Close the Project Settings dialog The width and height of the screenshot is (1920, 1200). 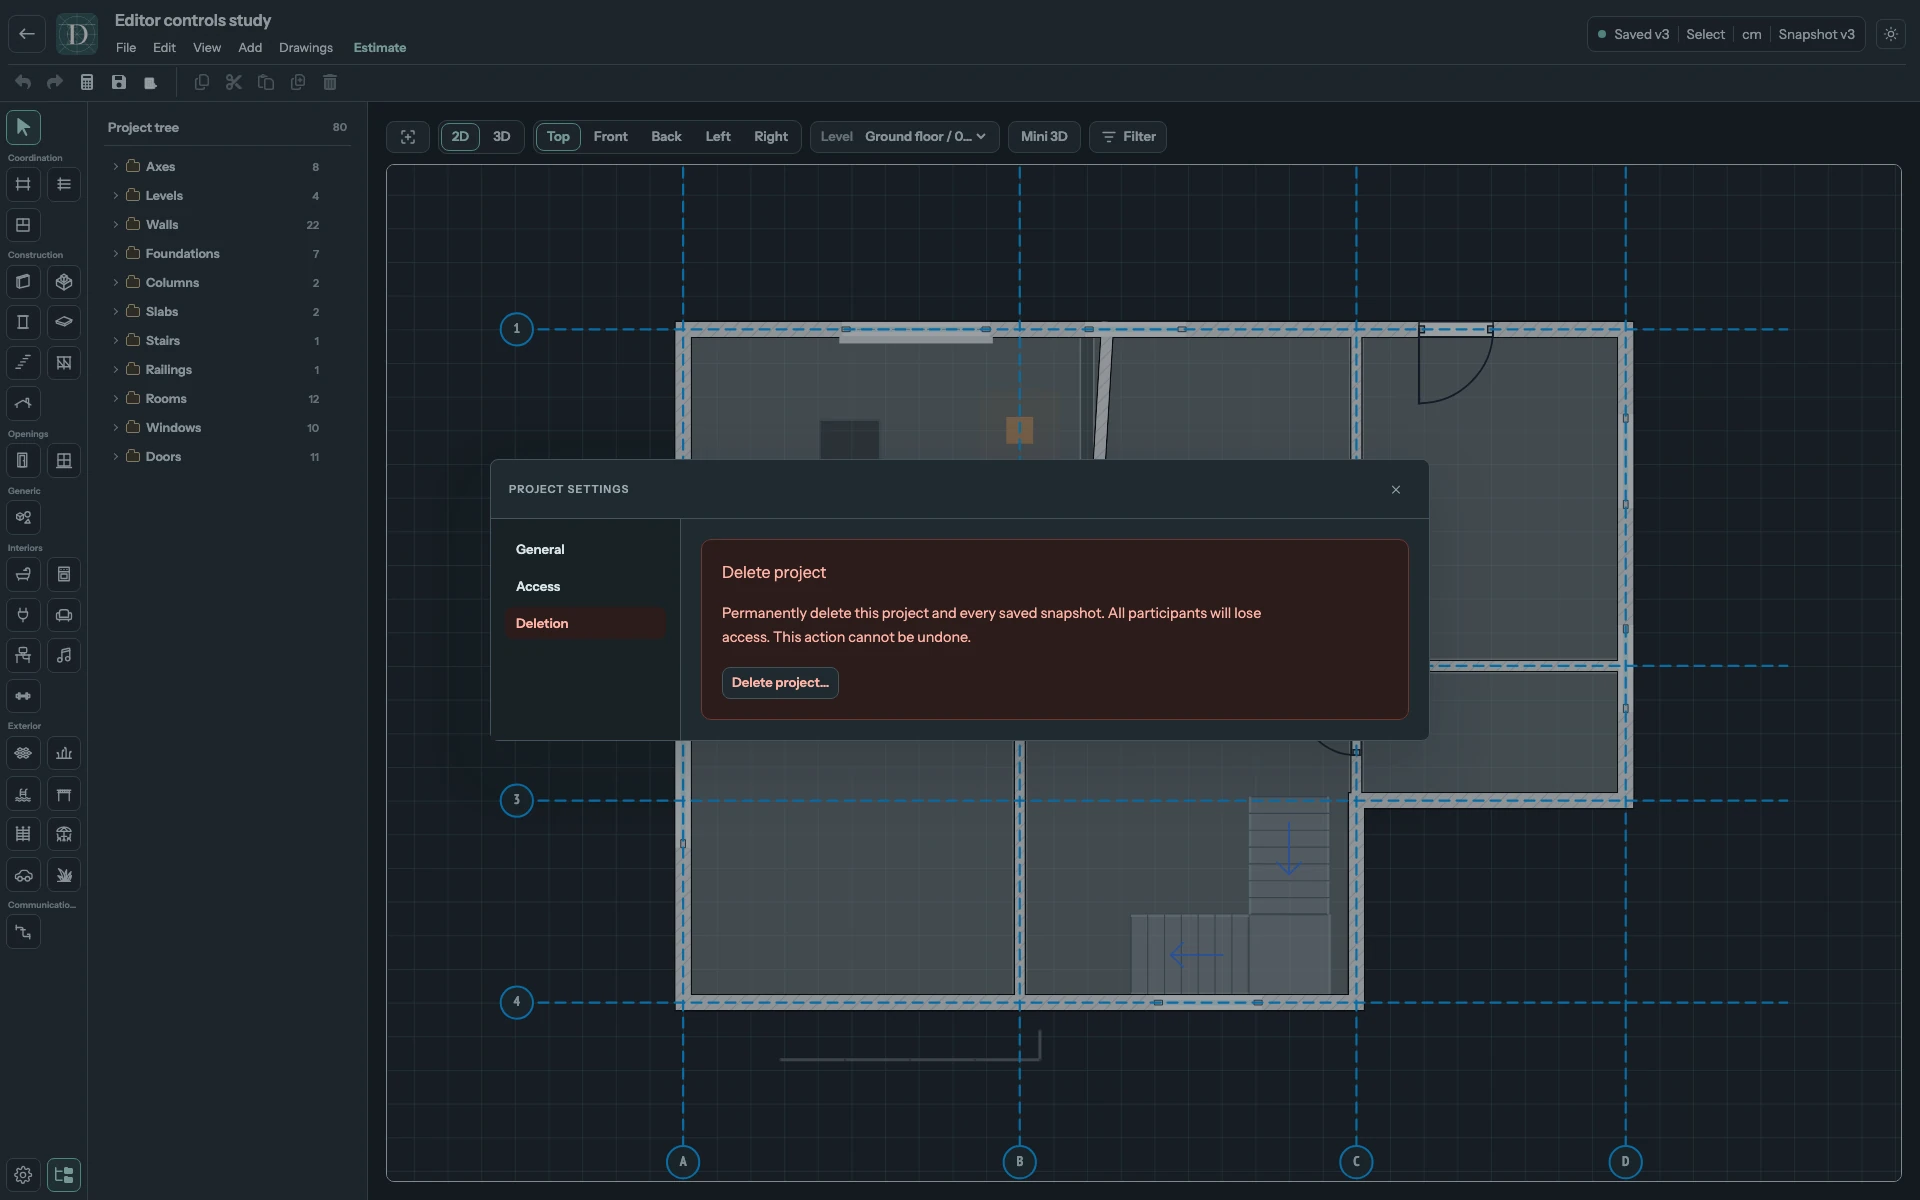tap(1396, 490)
